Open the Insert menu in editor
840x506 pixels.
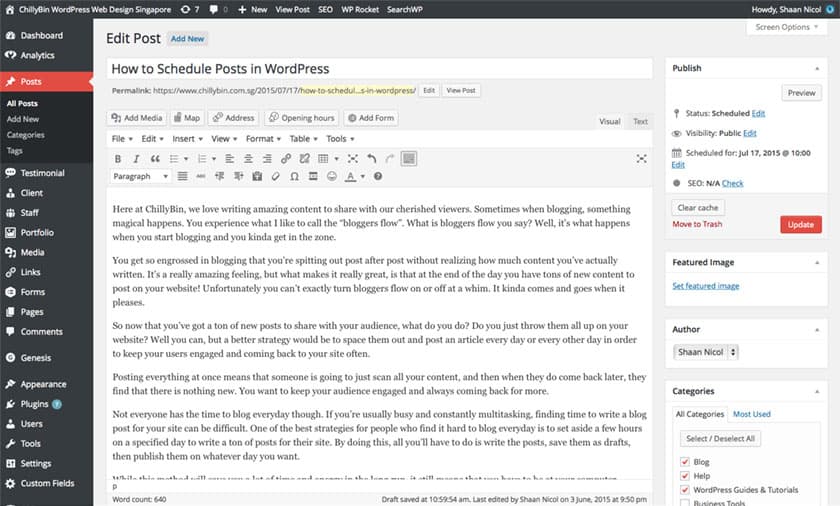pos(188,139)
